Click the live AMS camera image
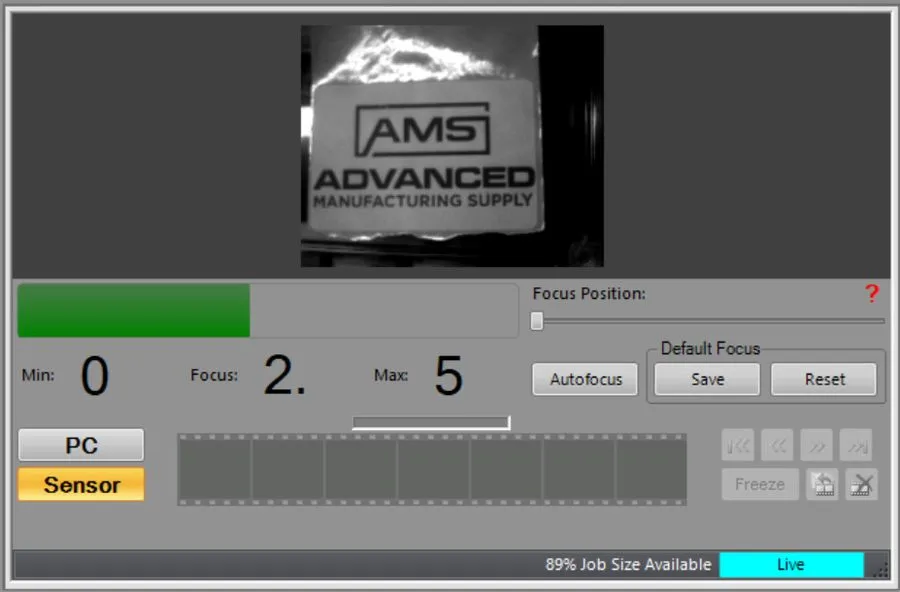The height and width of the screenshot is (592, 900). click(x=452, y=146)
